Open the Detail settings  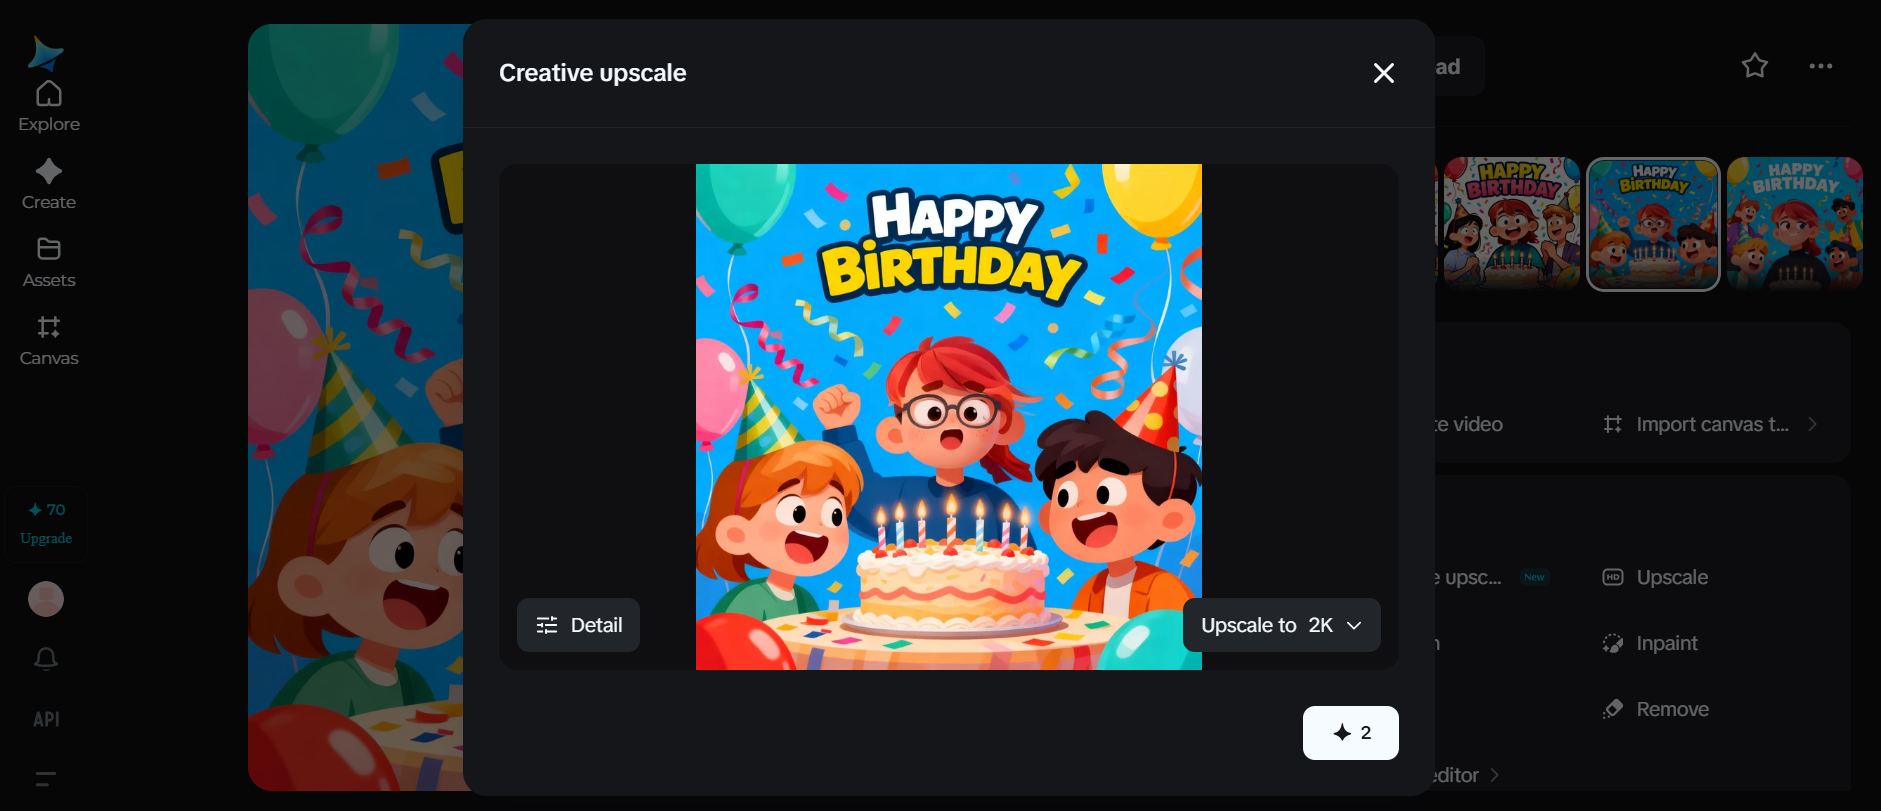tap(578, 625)
